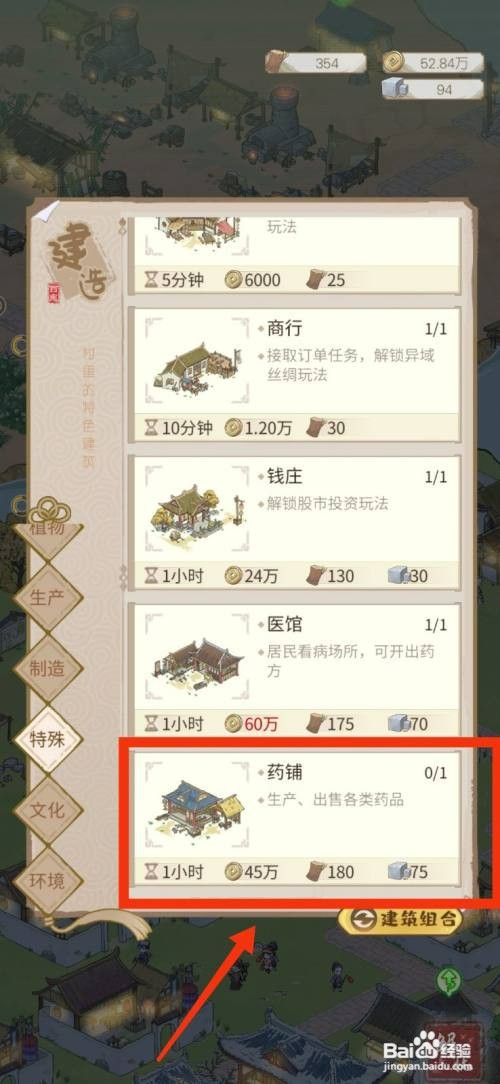
Task: Click the 建筑组合 building combo button
Action: click(400, 919)
